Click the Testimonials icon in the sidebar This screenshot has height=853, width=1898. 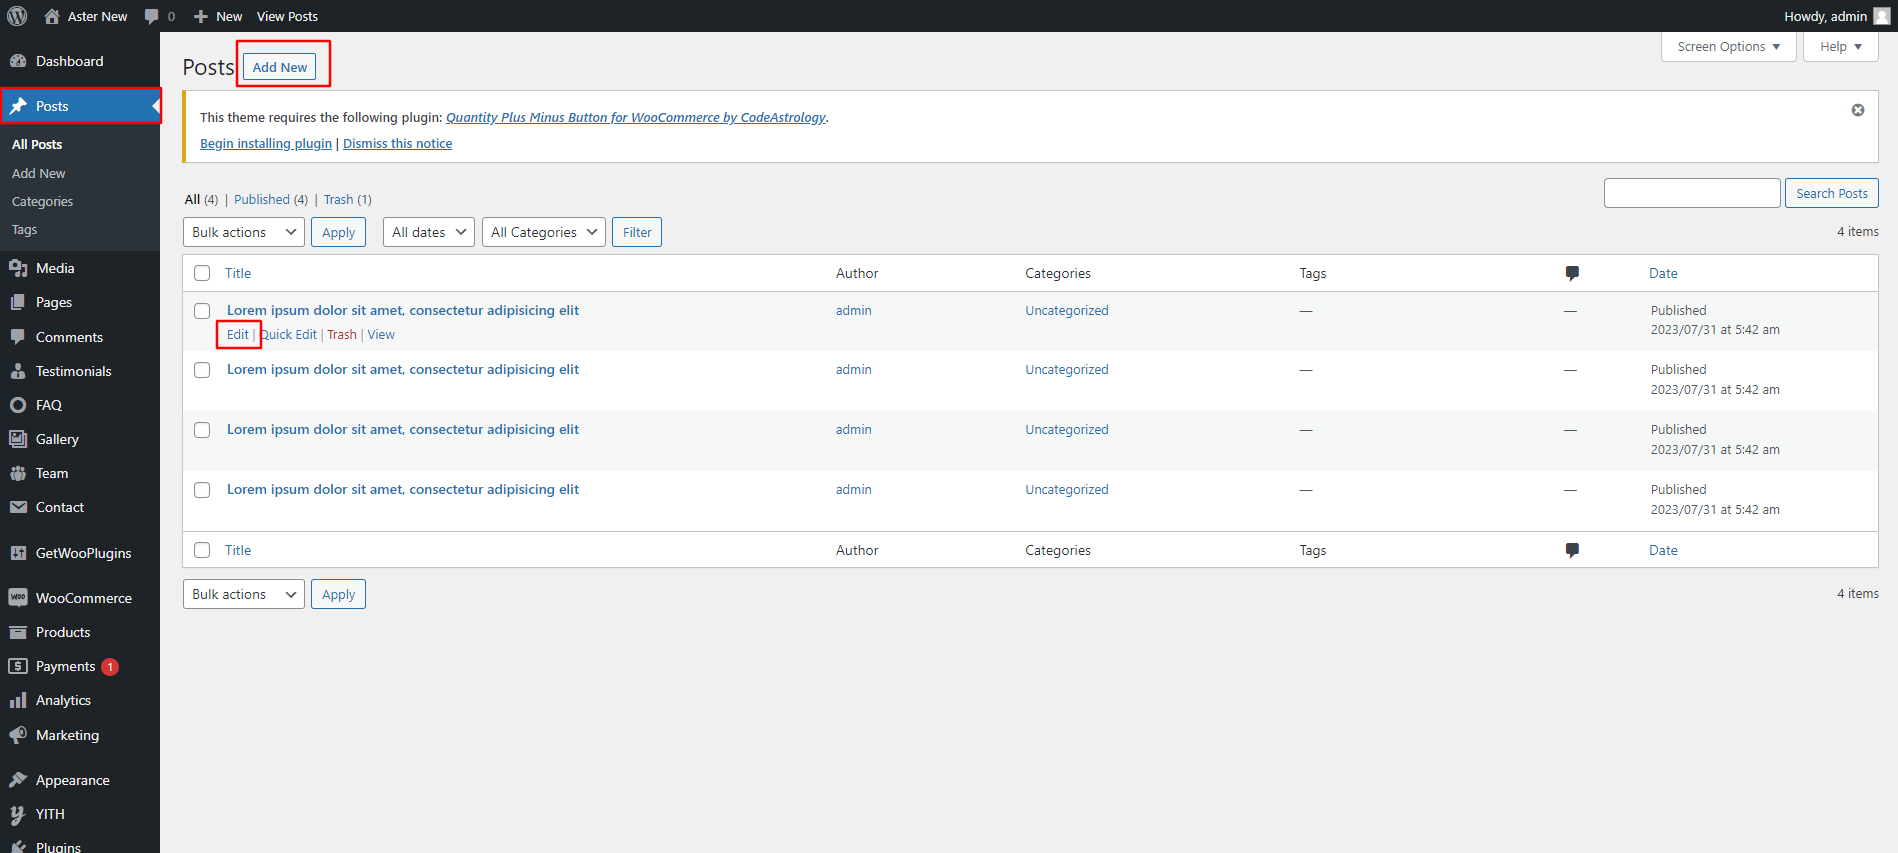point(18,371)
